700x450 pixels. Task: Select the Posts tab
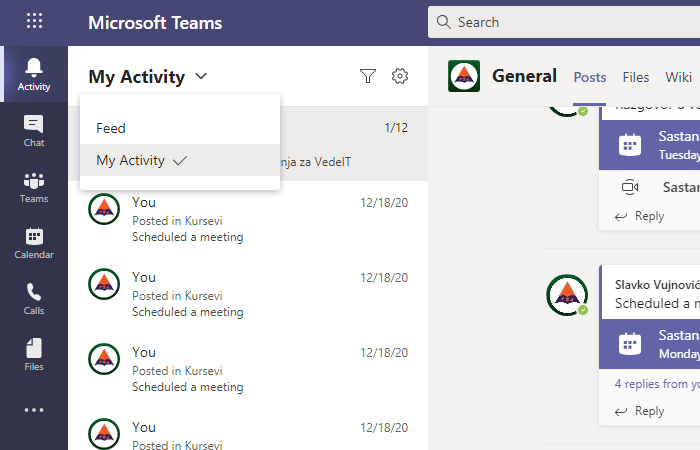pos(590,77)
